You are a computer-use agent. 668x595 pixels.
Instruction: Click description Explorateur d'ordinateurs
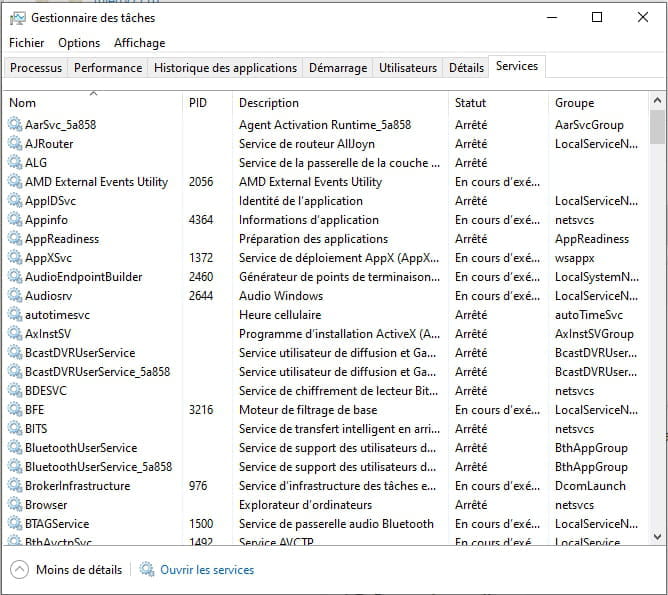pos(305,505)
